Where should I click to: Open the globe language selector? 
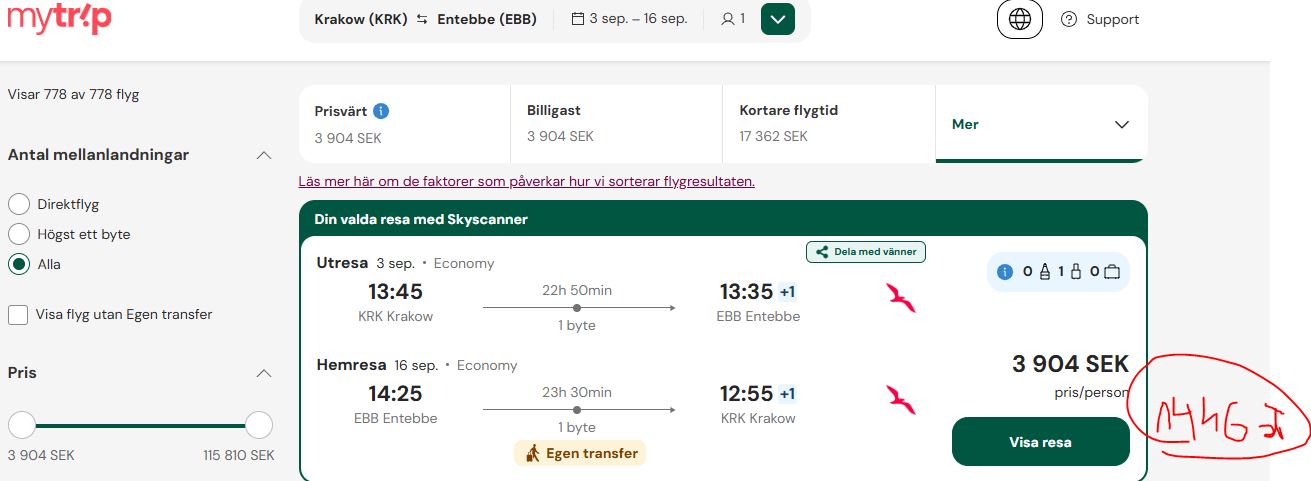click(x=1019, y=19)
